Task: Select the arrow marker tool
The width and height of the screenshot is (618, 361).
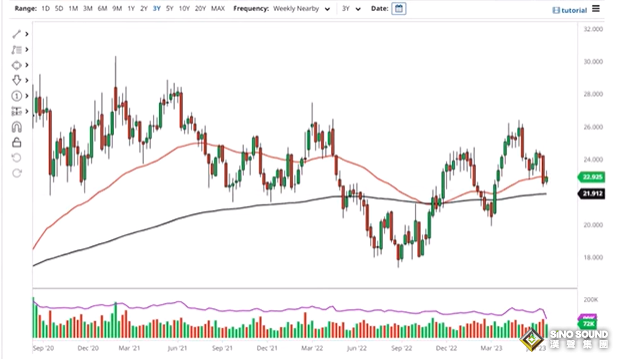Action: (x=16, y=80)
